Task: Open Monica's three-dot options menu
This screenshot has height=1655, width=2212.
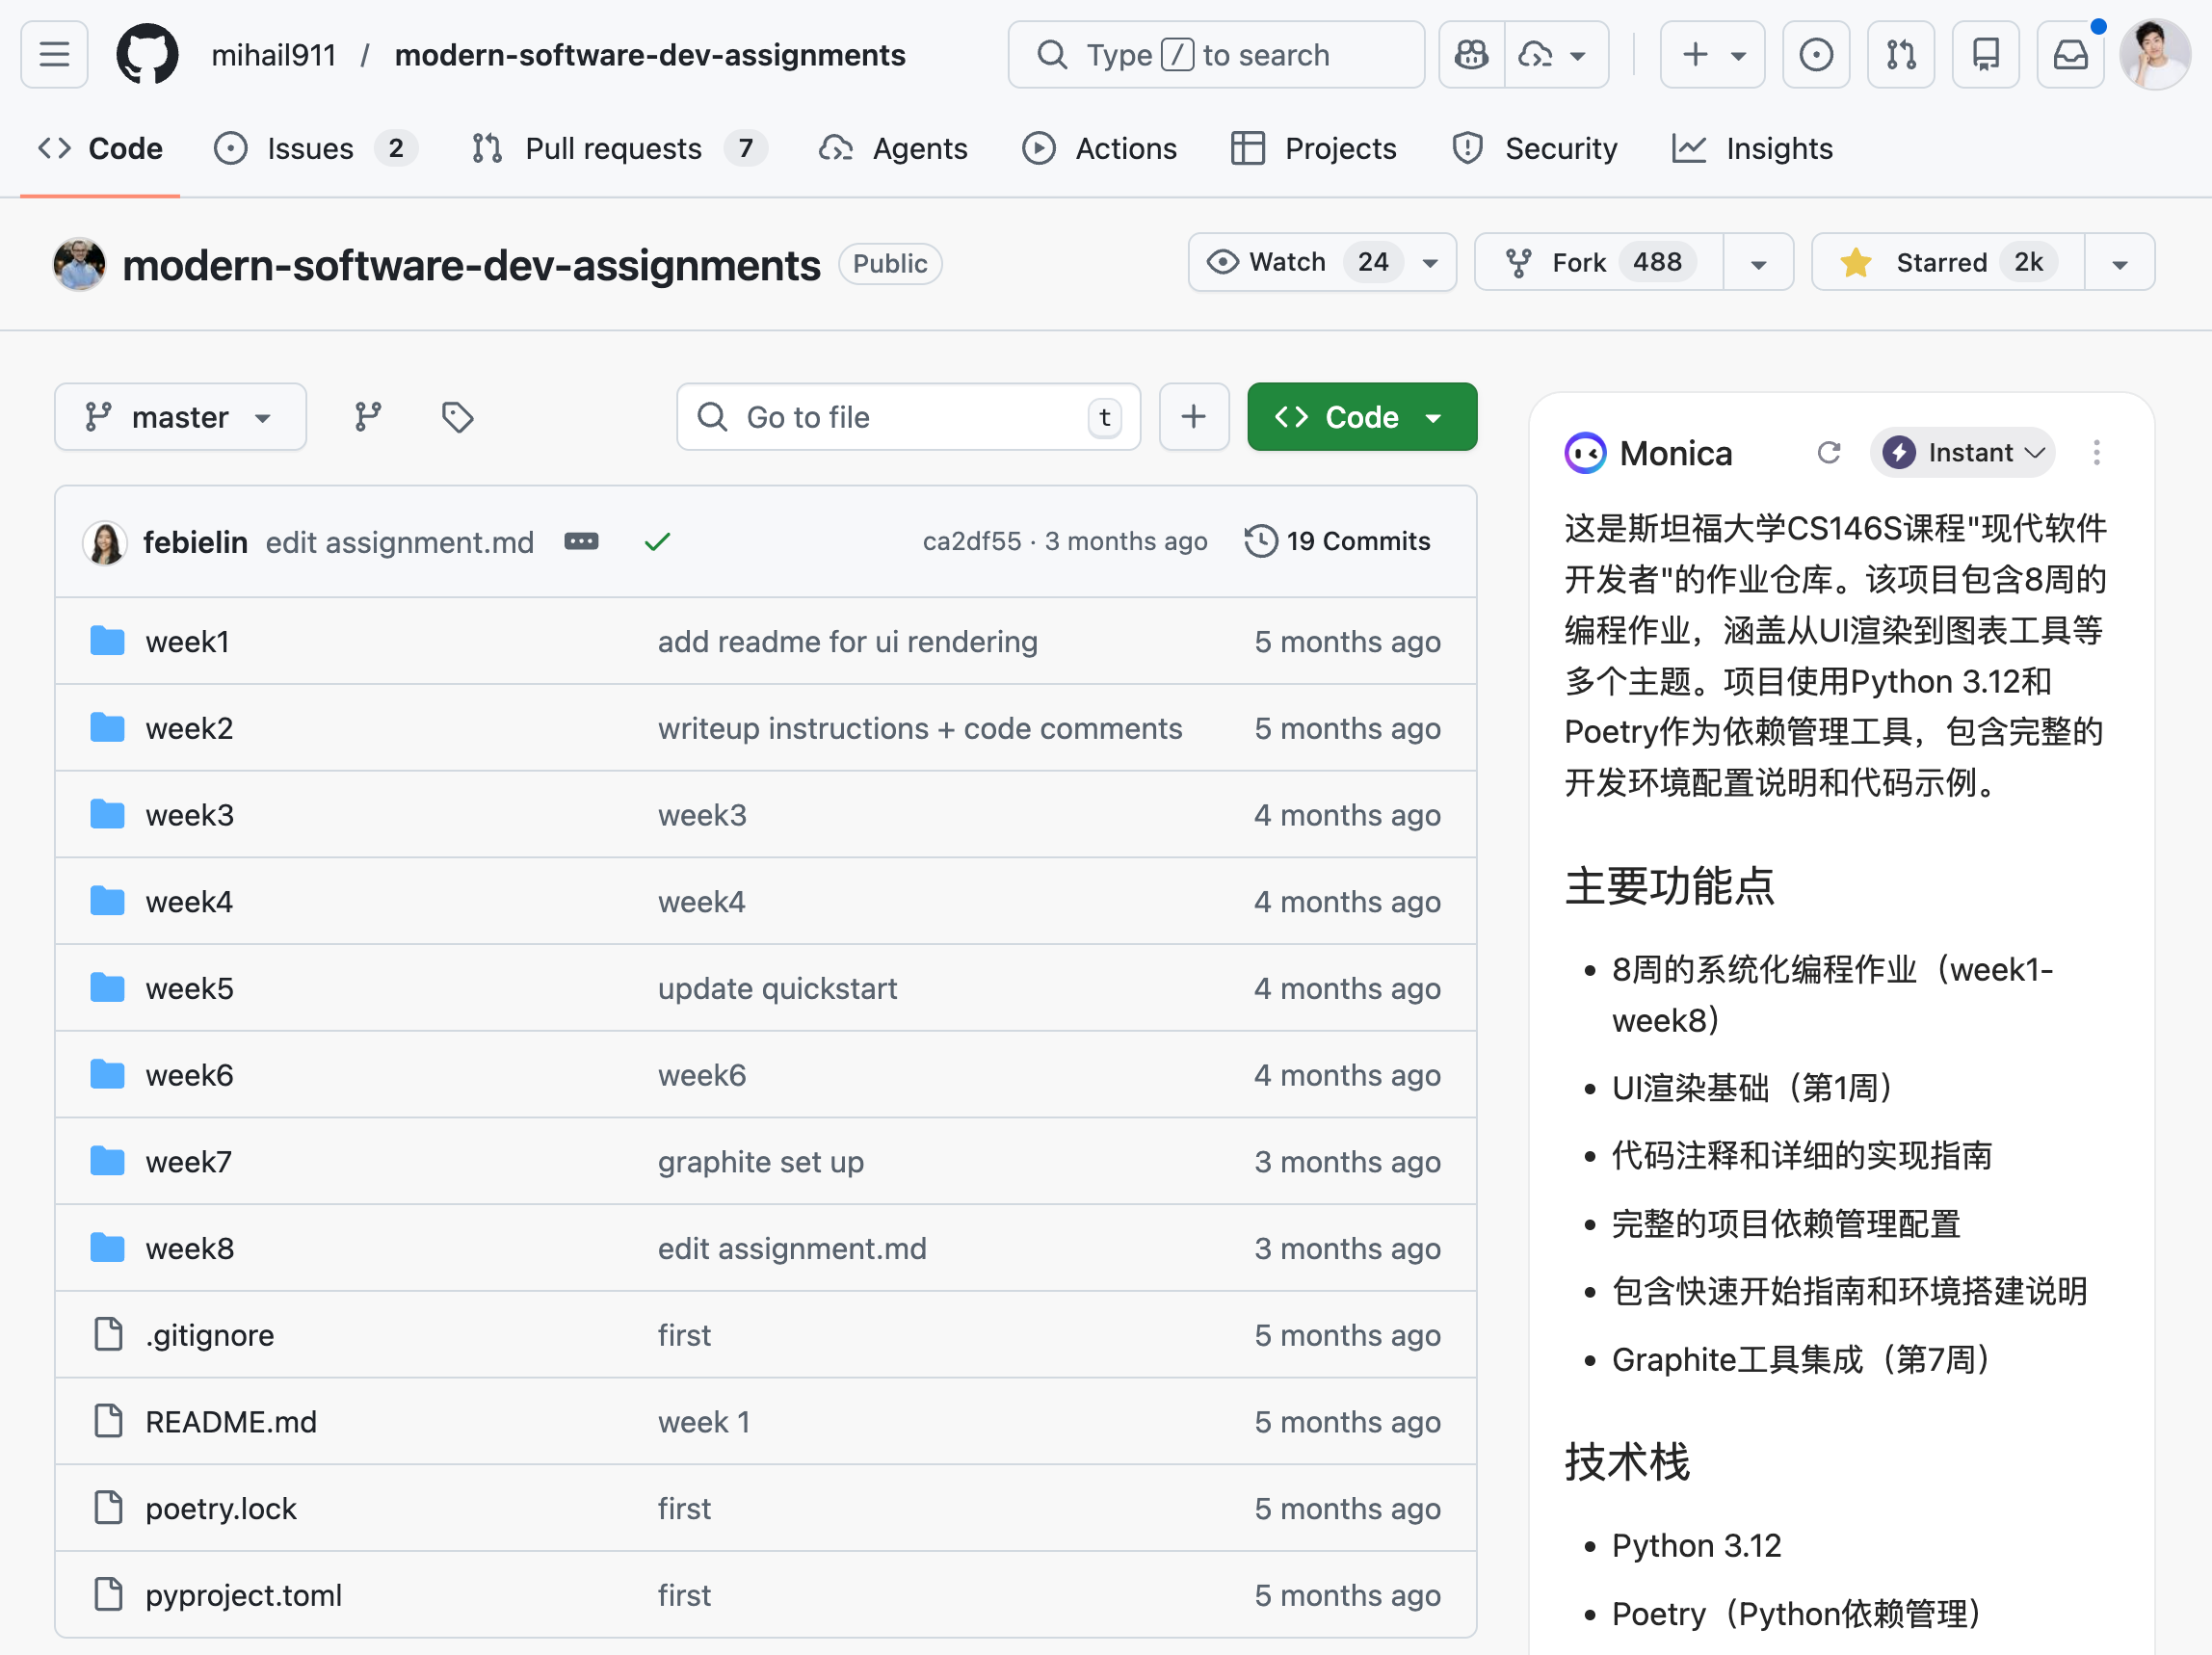Action: [2096, 453]
